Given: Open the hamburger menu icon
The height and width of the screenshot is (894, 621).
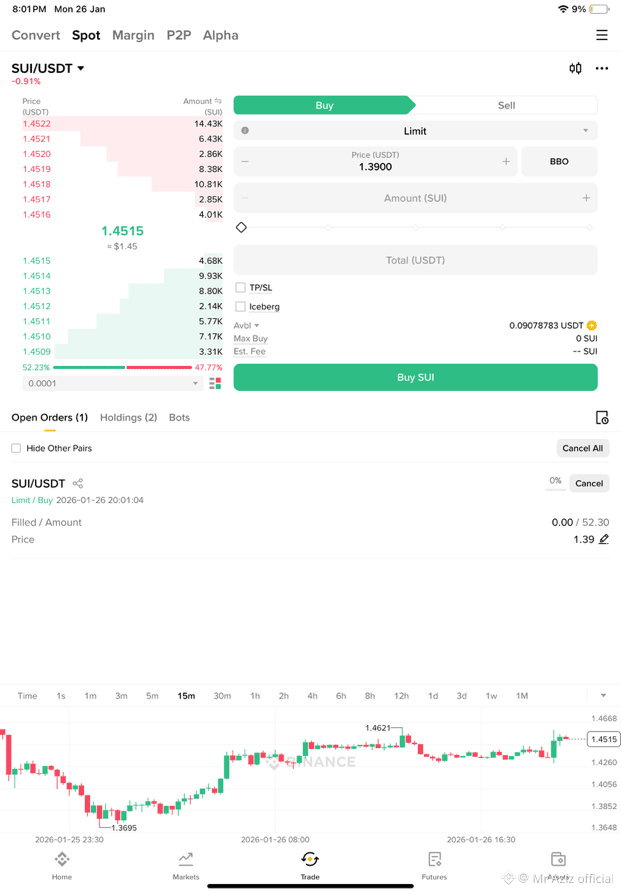Looking at the screenshot, I should coord(602,35).
